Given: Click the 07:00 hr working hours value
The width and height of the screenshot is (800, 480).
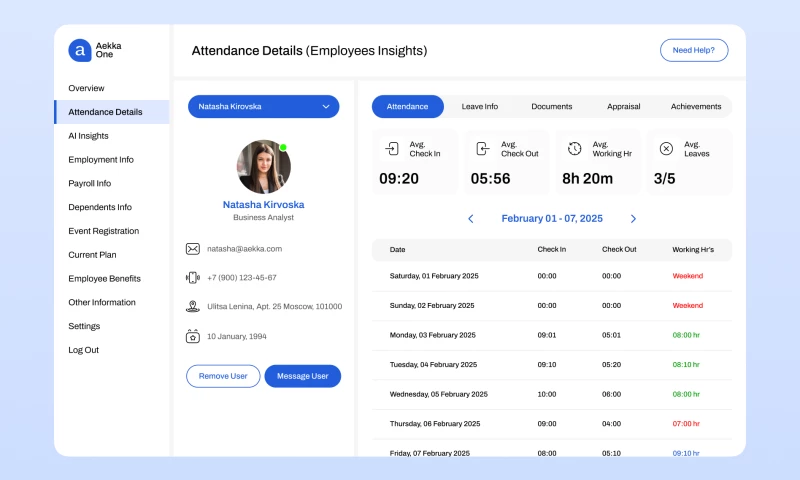Looking at the screenshot, I should point(686,424).
